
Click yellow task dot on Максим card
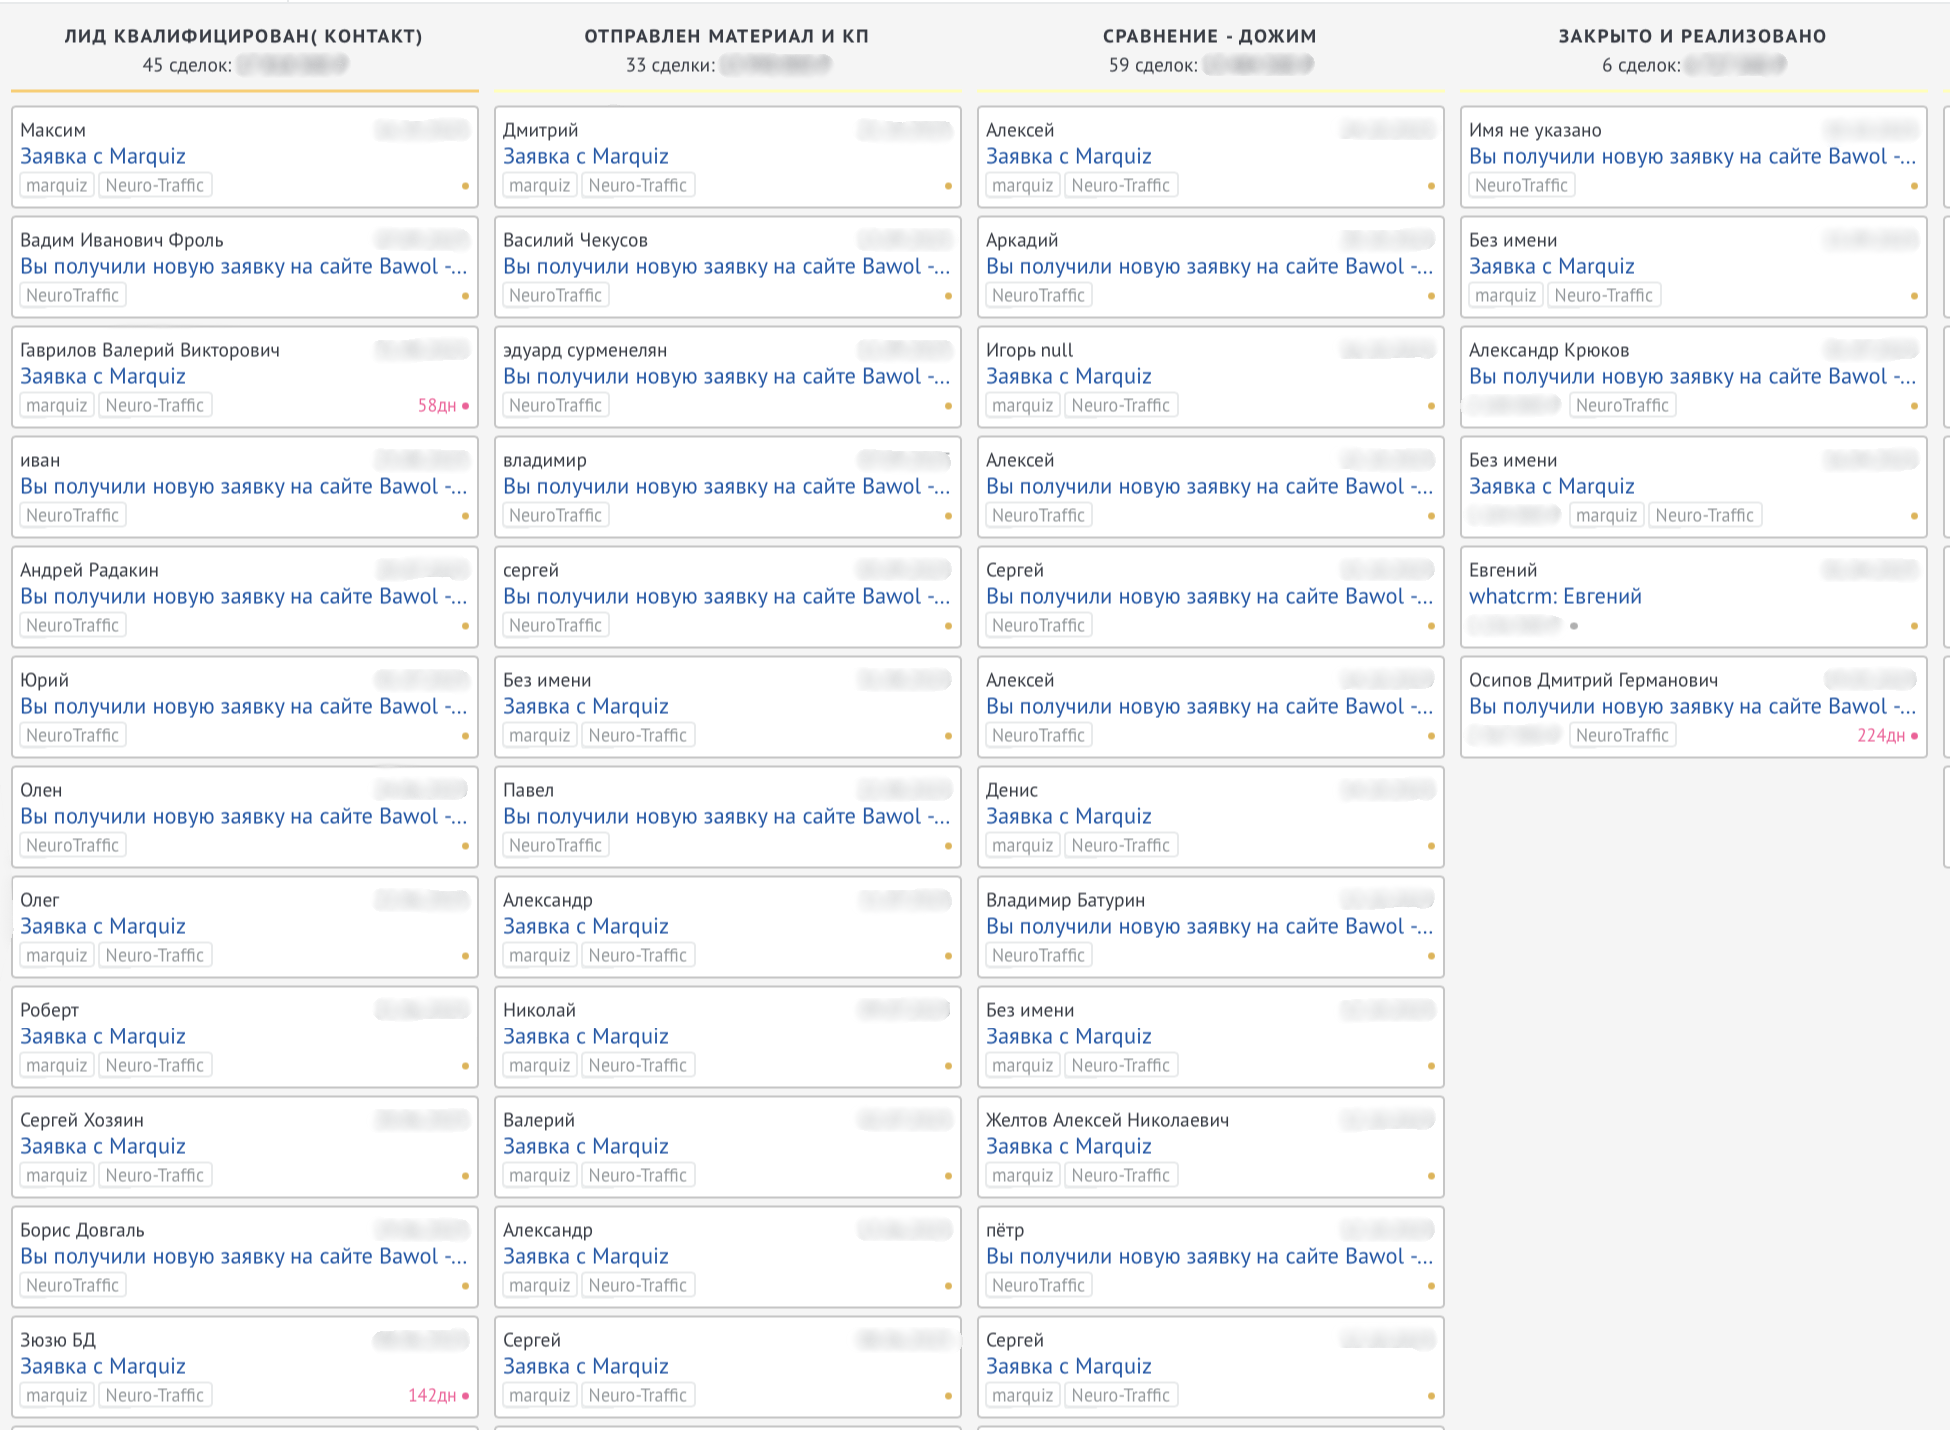pyautogui.click(x=465, y=186)
